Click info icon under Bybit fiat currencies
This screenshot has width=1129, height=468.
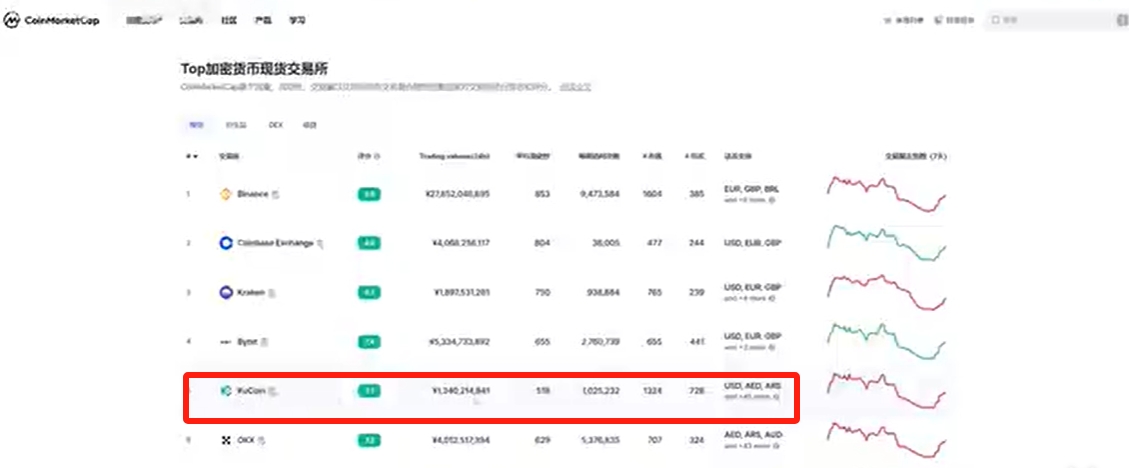[772, 346]
